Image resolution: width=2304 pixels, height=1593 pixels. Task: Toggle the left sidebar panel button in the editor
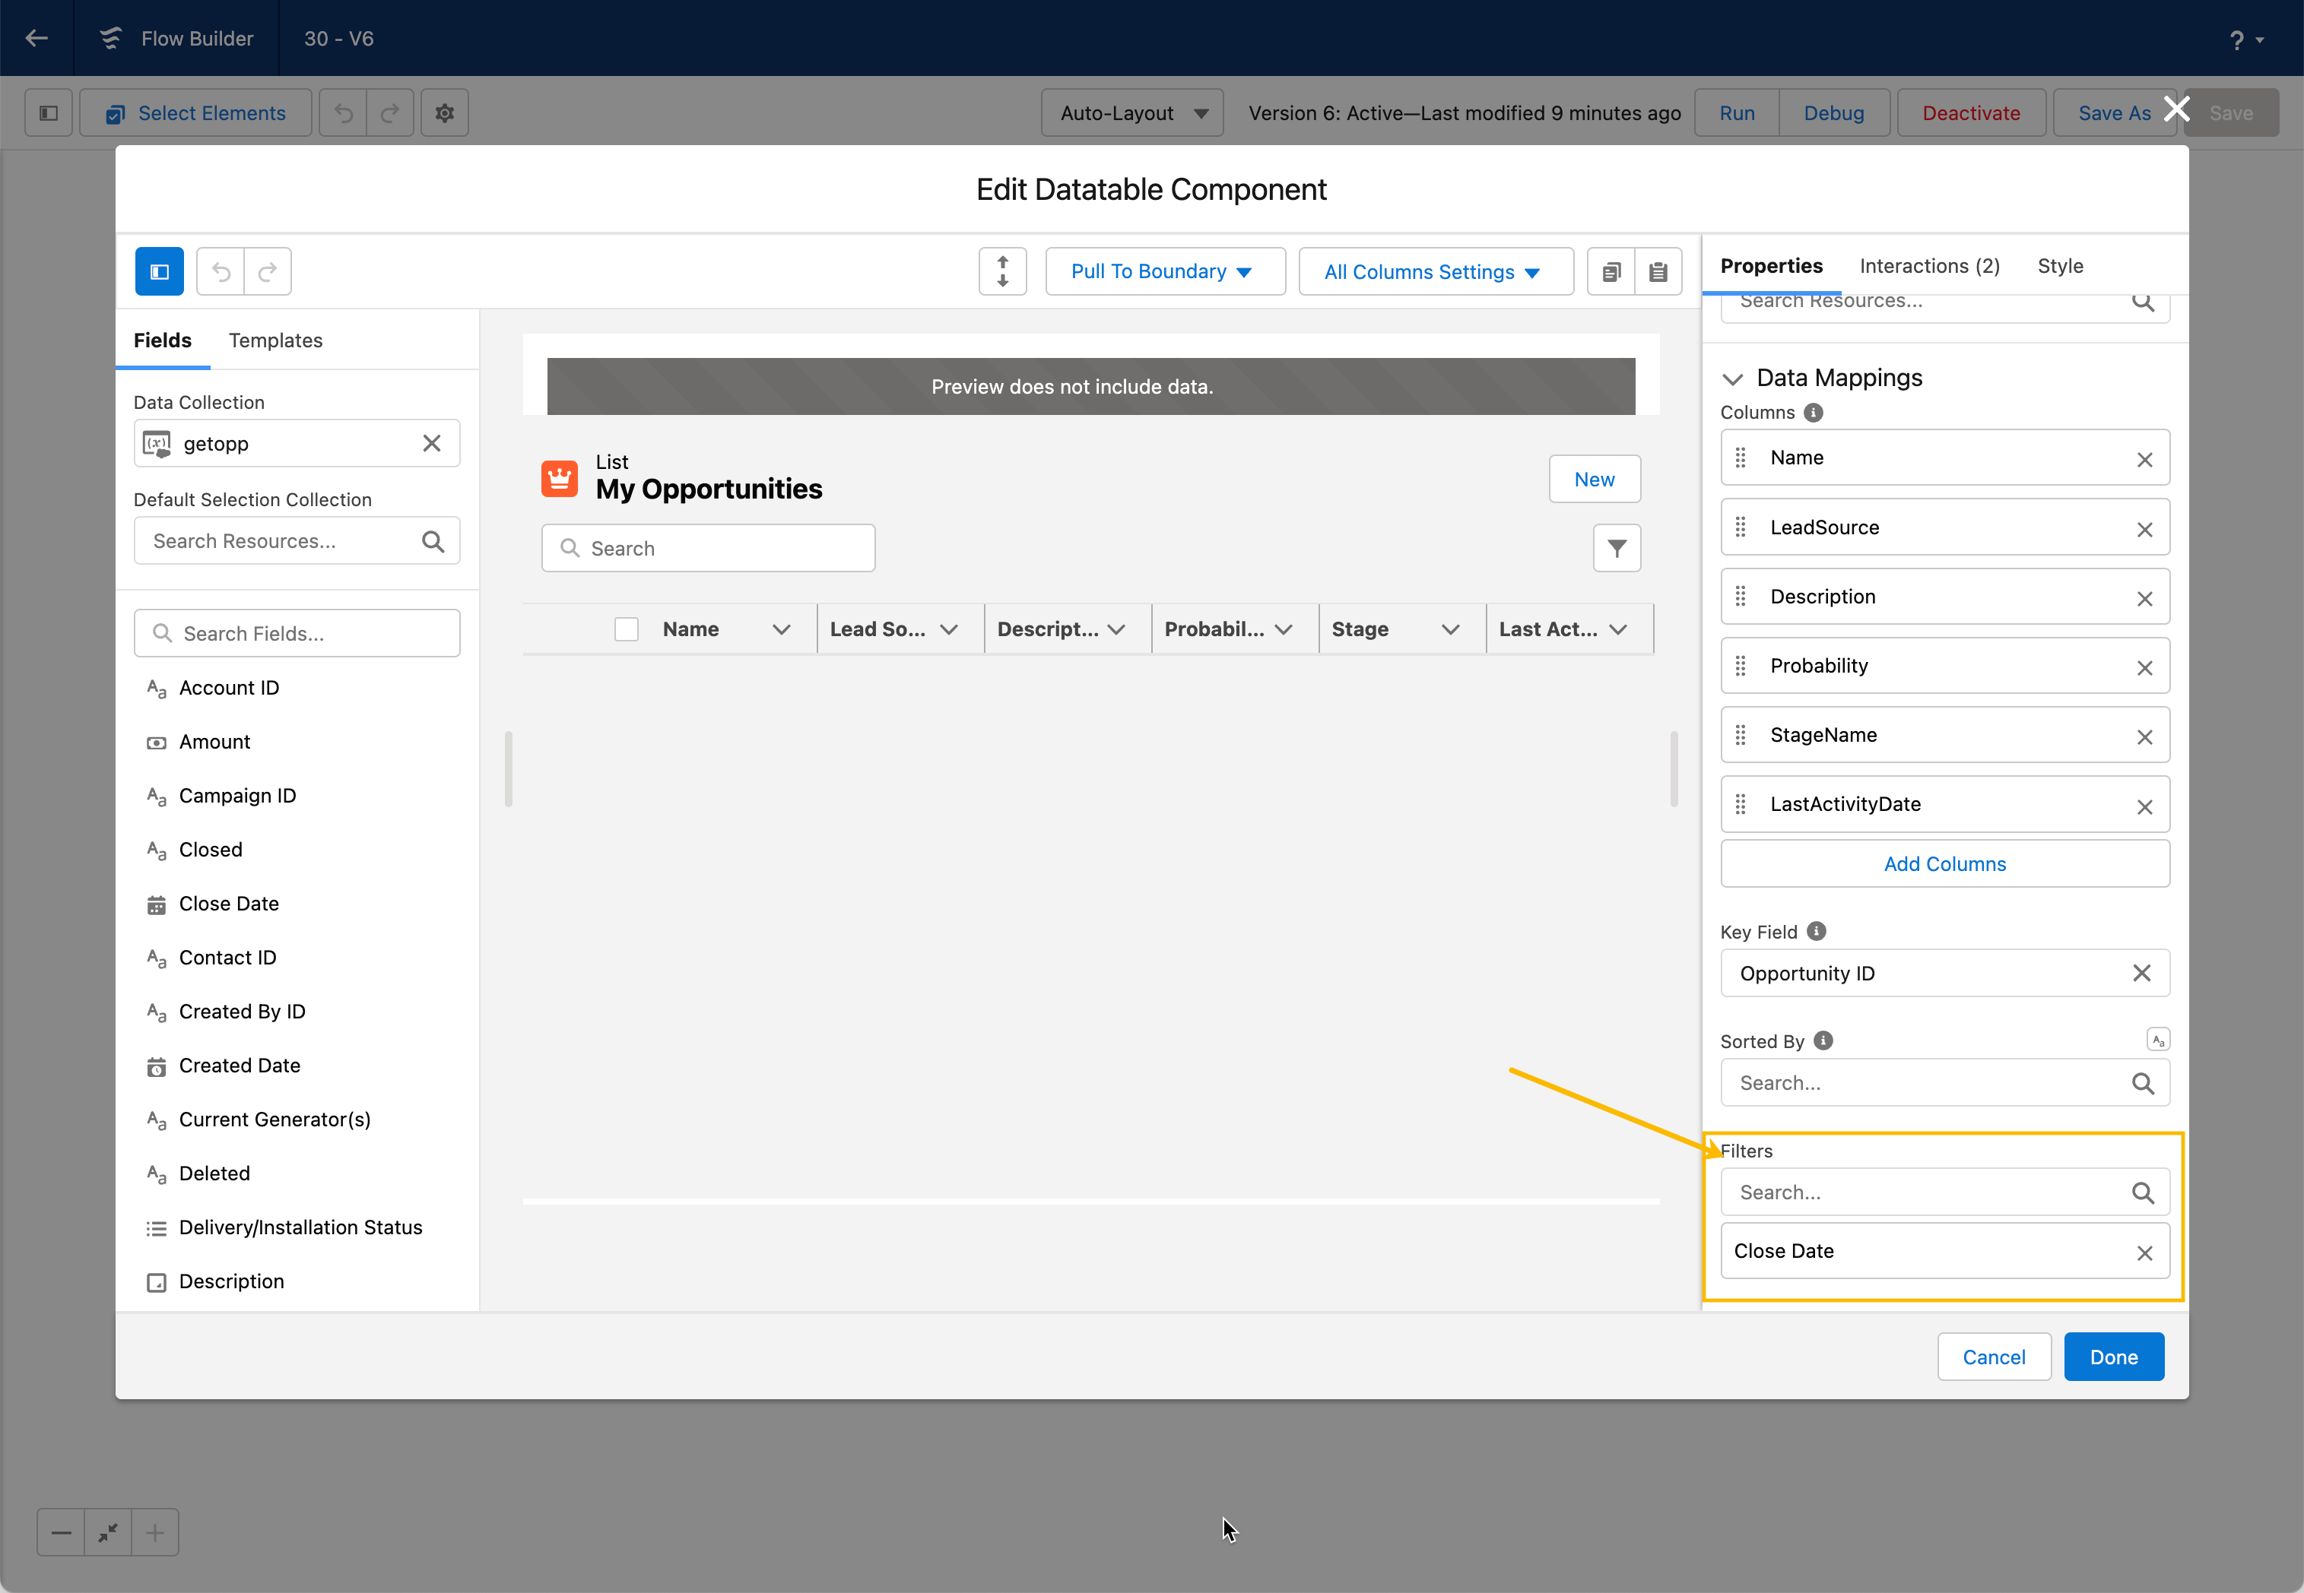pyautogui.click(x=159, y=271)
